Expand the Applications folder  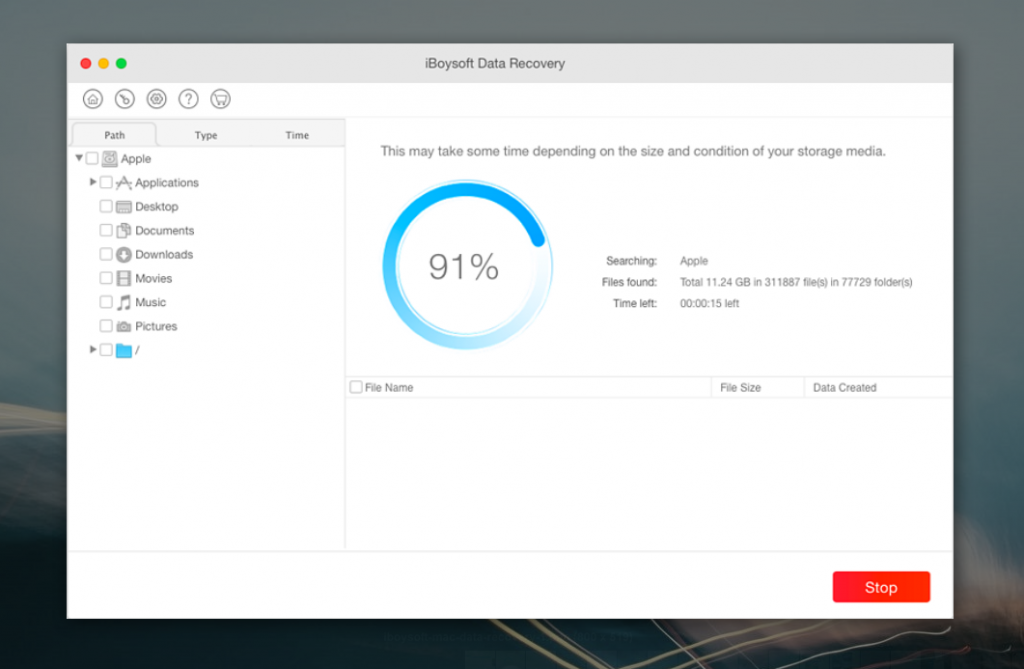tap(93, 182)
